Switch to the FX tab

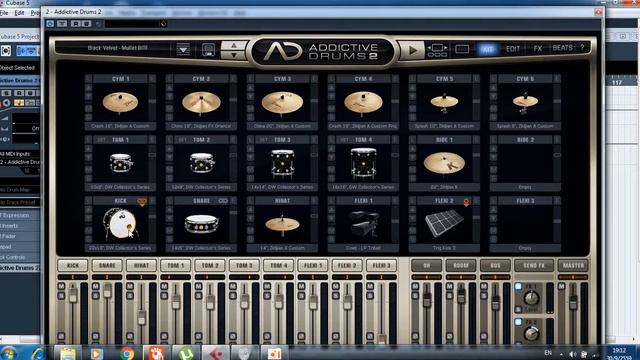click(x=538, y=49)
